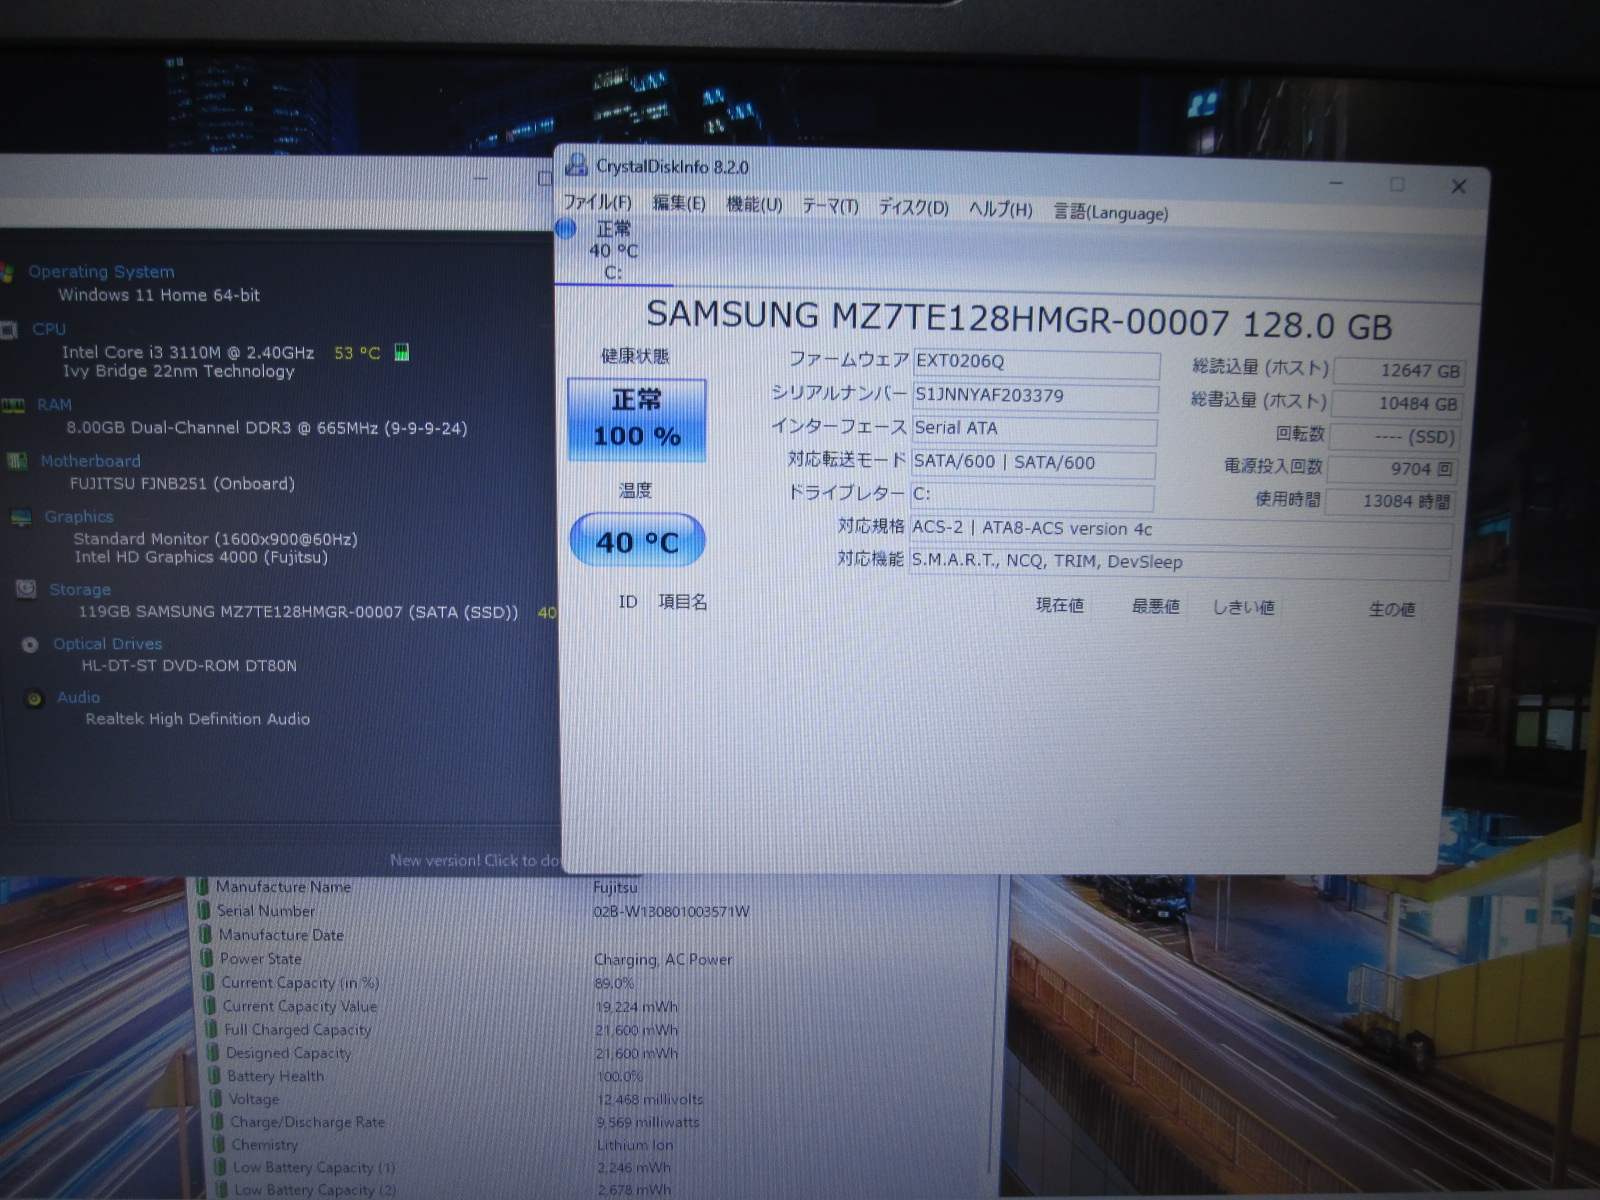Click the power on hours value 13084 時間

[1389, 501]
